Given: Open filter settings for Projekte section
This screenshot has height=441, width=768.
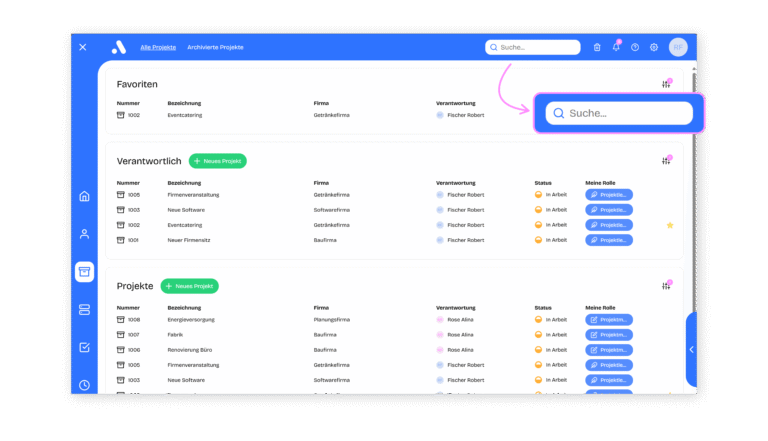Looking at the screenshot, I should (666, 286).
